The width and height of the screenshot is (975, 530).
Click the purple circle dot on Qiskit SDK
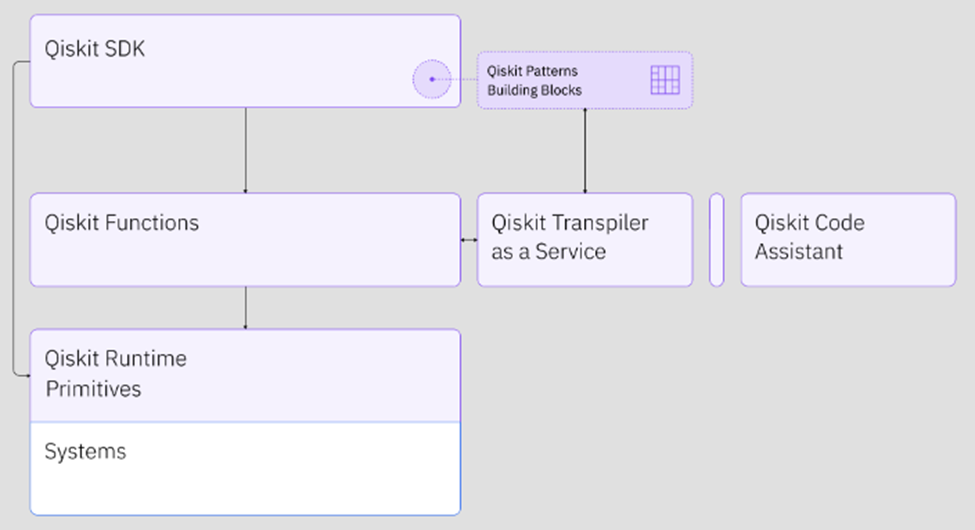432,79
